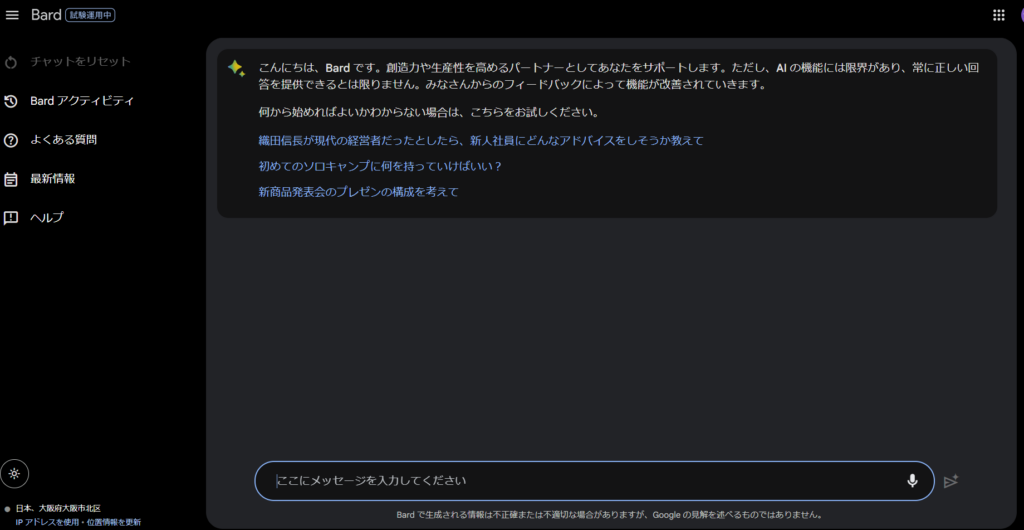The width and height of the screenshot is (1024, 530).
Task: Open the Google apps grid
Action: pyautogui.click(x=999, y=15)
